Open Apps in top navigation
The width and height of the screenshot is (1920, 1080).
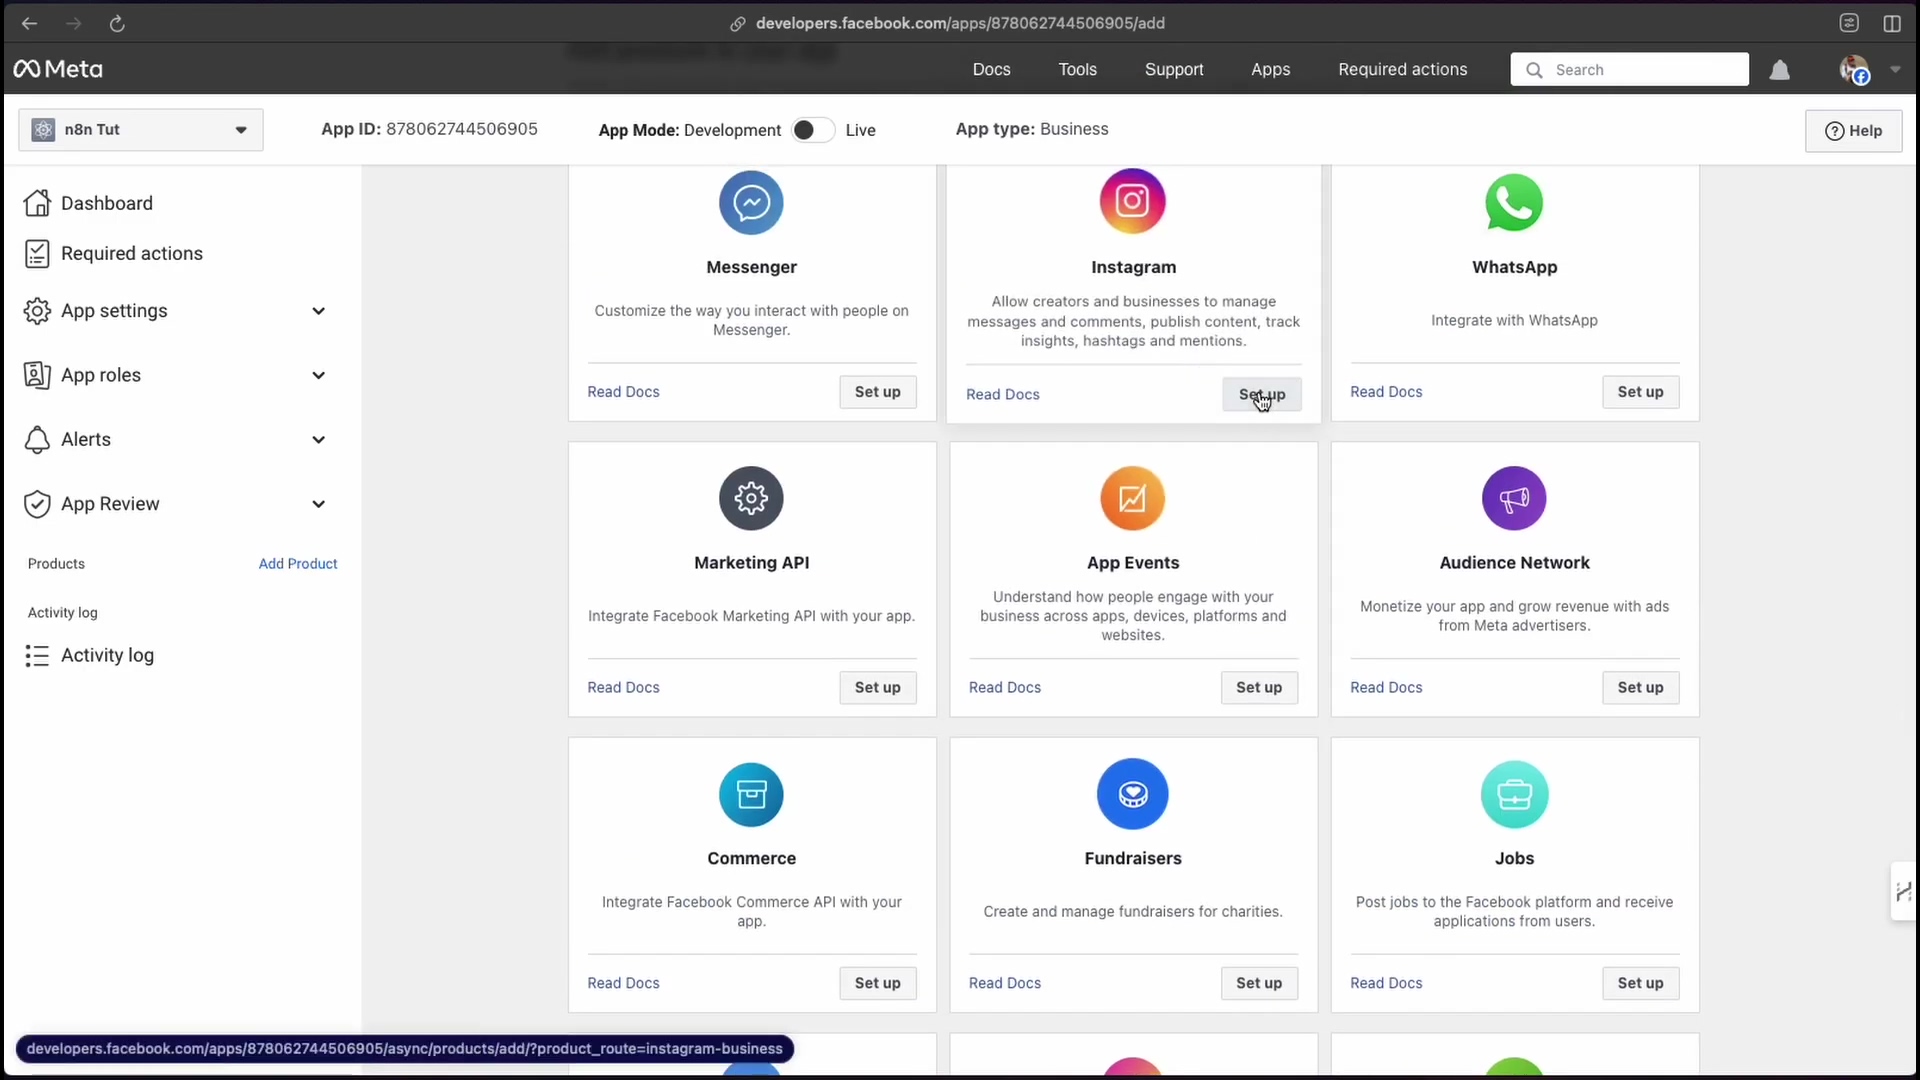pyautogui.click(x=1270, y=69)
